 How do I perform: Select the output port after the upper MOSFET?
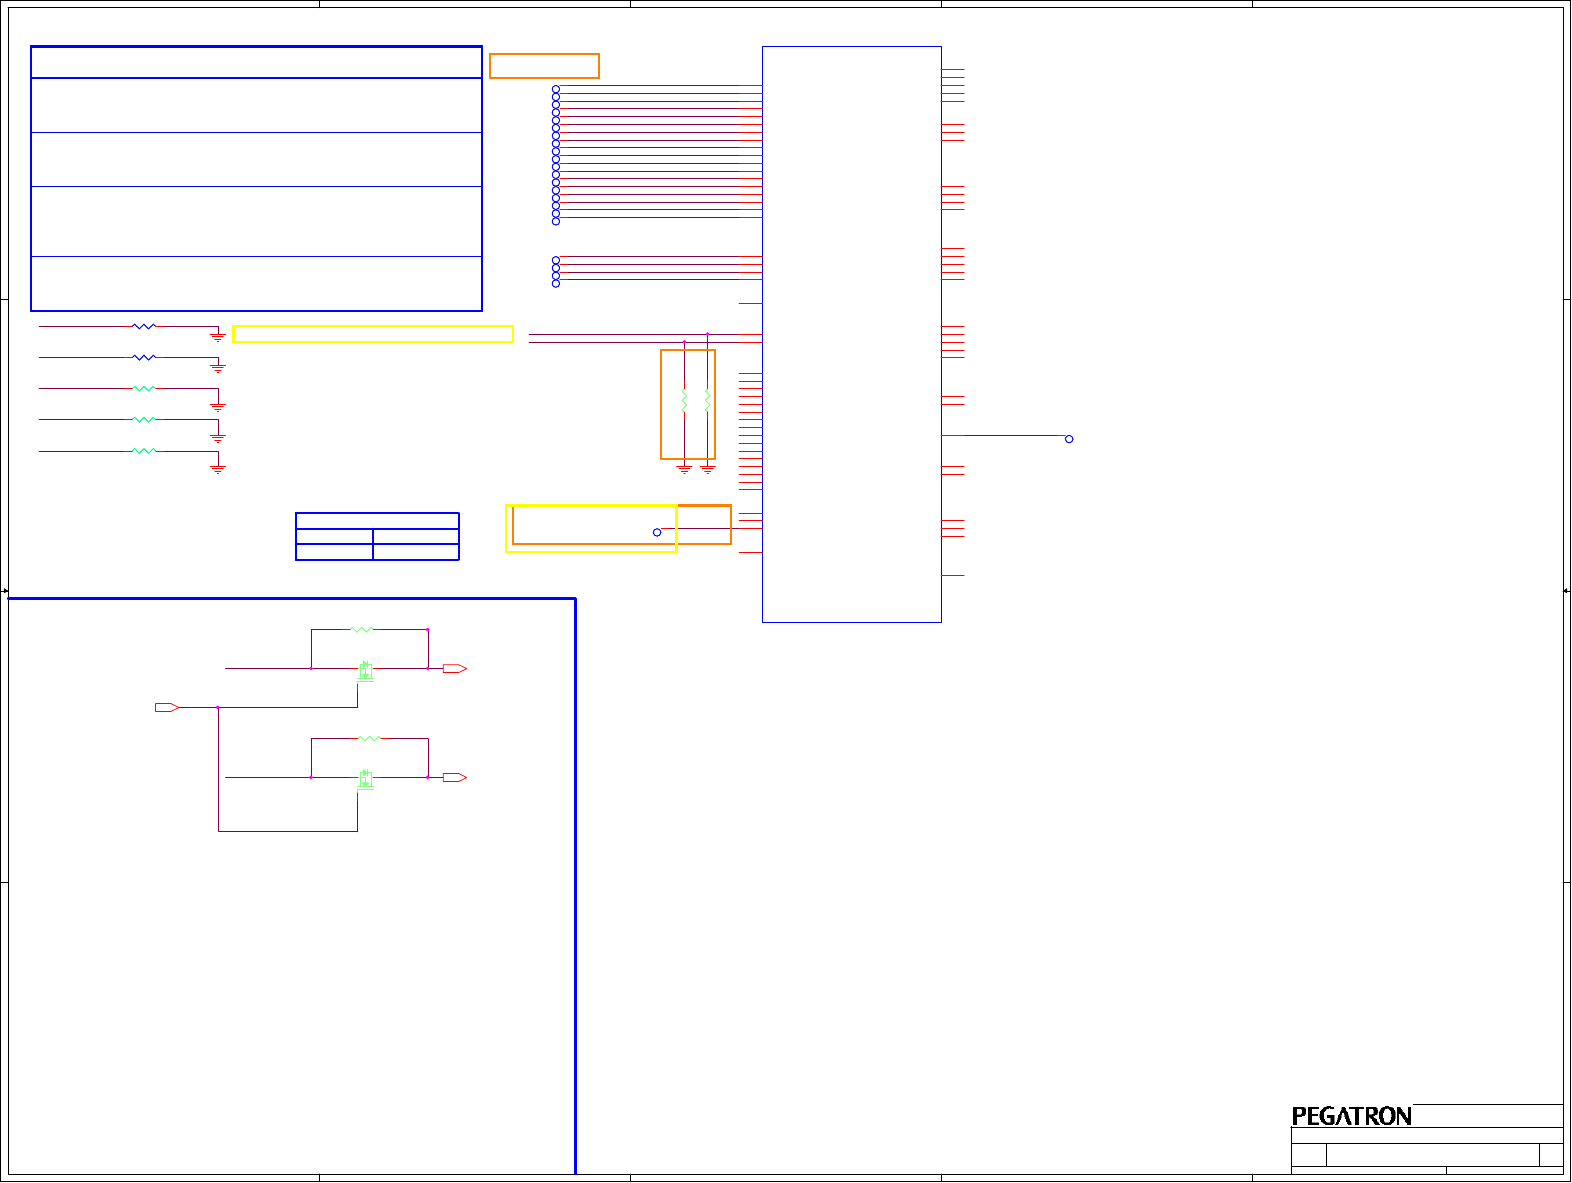tap(455, 668)
